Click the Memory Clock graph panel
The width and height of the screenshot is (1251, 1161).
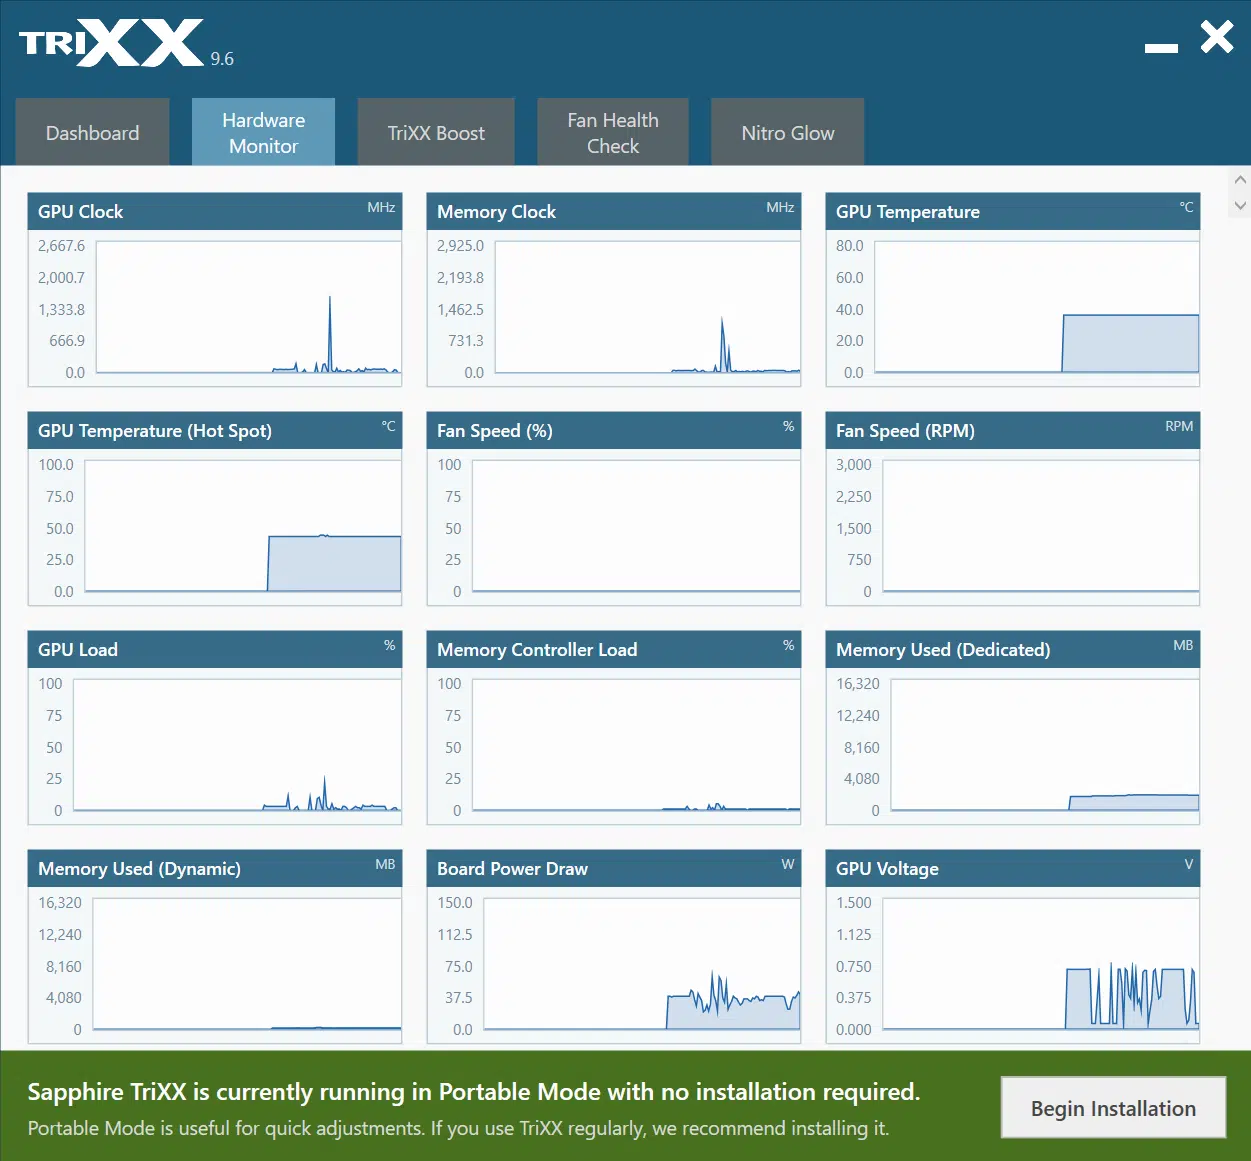pos(647,307)
